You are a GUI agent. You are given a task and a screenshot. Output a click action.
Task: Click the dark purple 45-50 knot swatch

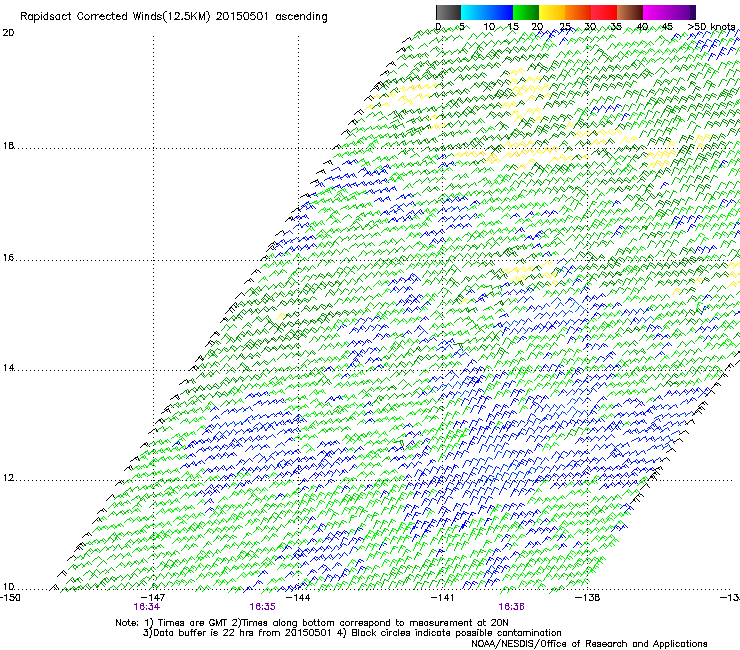pos(682,12)
